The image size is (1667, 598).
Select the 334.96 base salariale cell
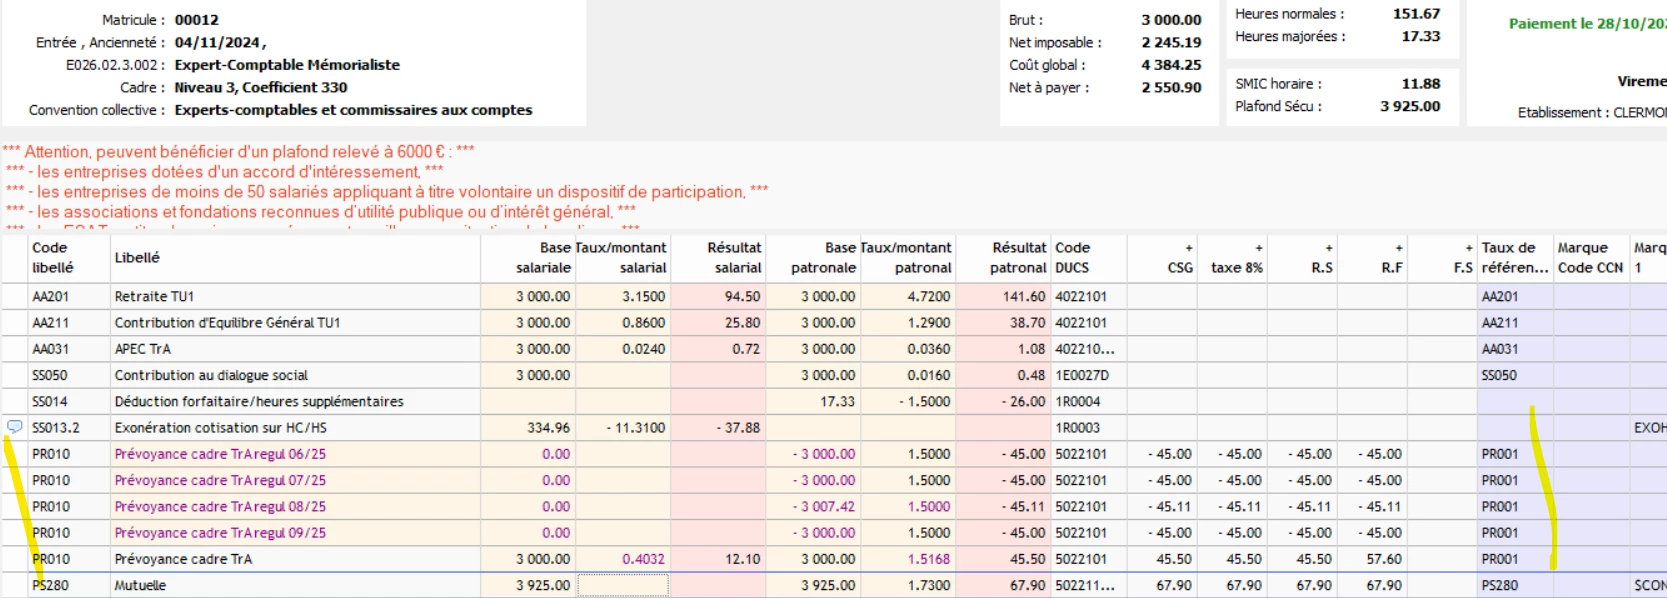548,427
